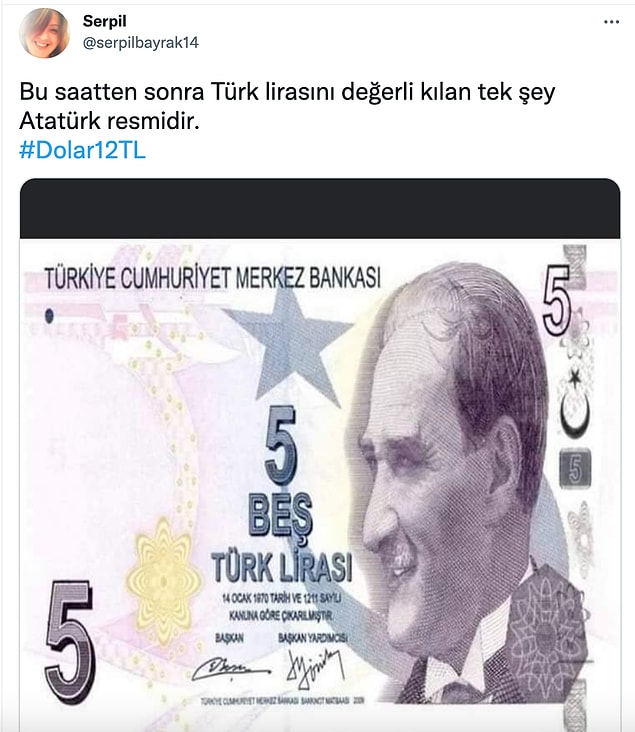Screen dimensions: 635x732
Task: Click the small square 5 security patch
Action: (575, 469)
